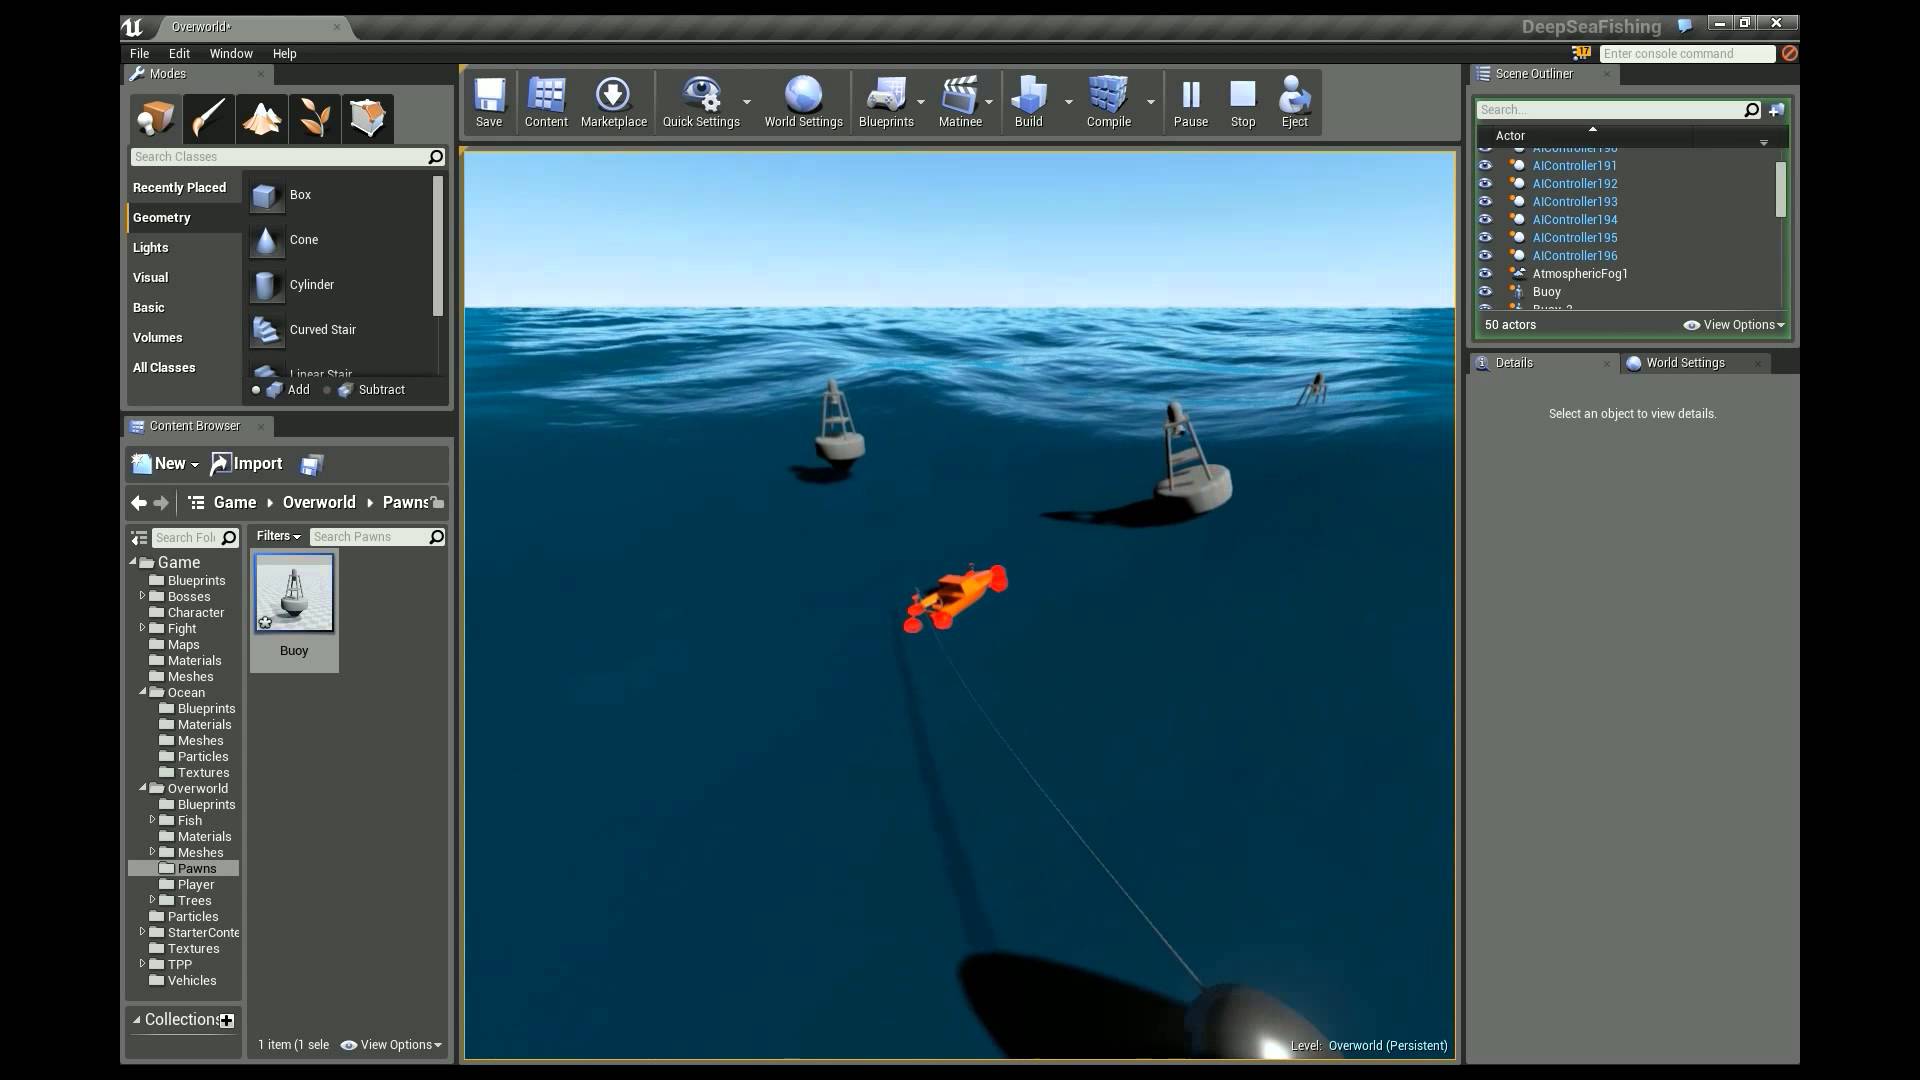This screenshot has width=1920, height=1080.
Task: Save all content browser assets icon
Action: [x=311, y=464]
